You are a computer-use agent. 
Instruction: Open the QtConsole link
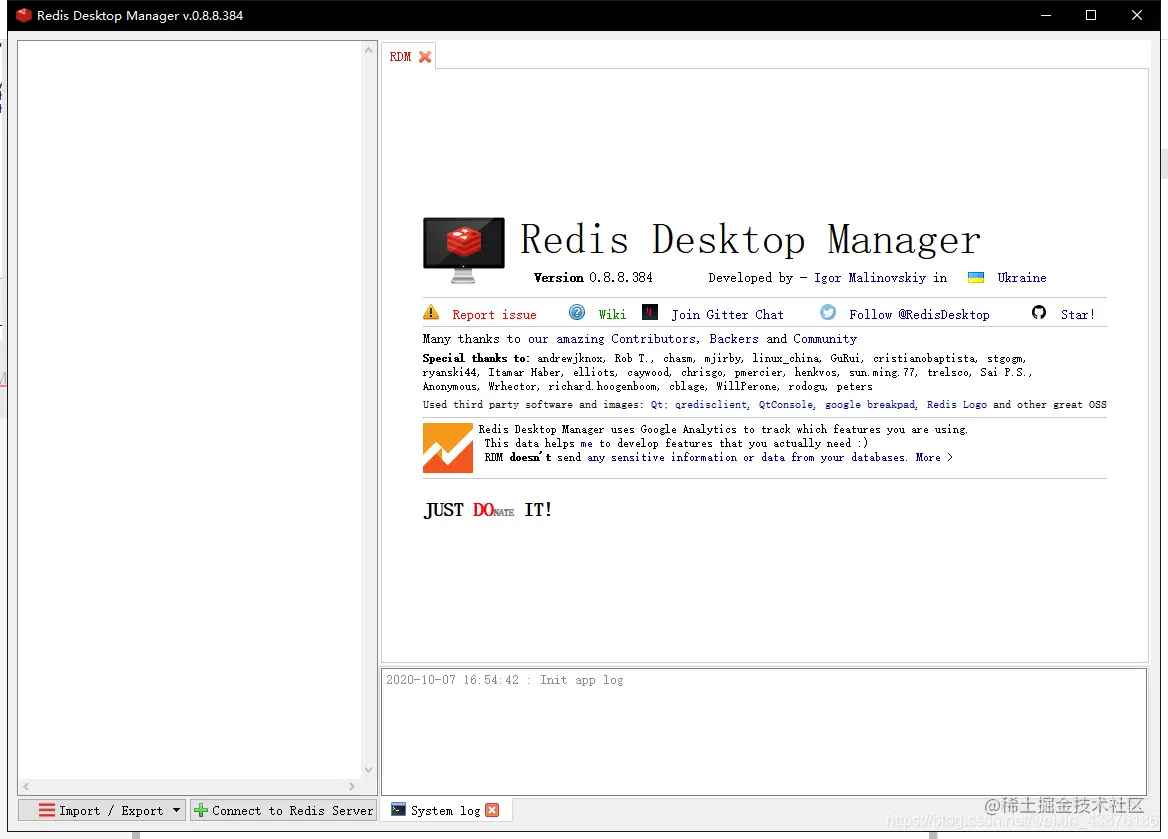pos(787,405)
